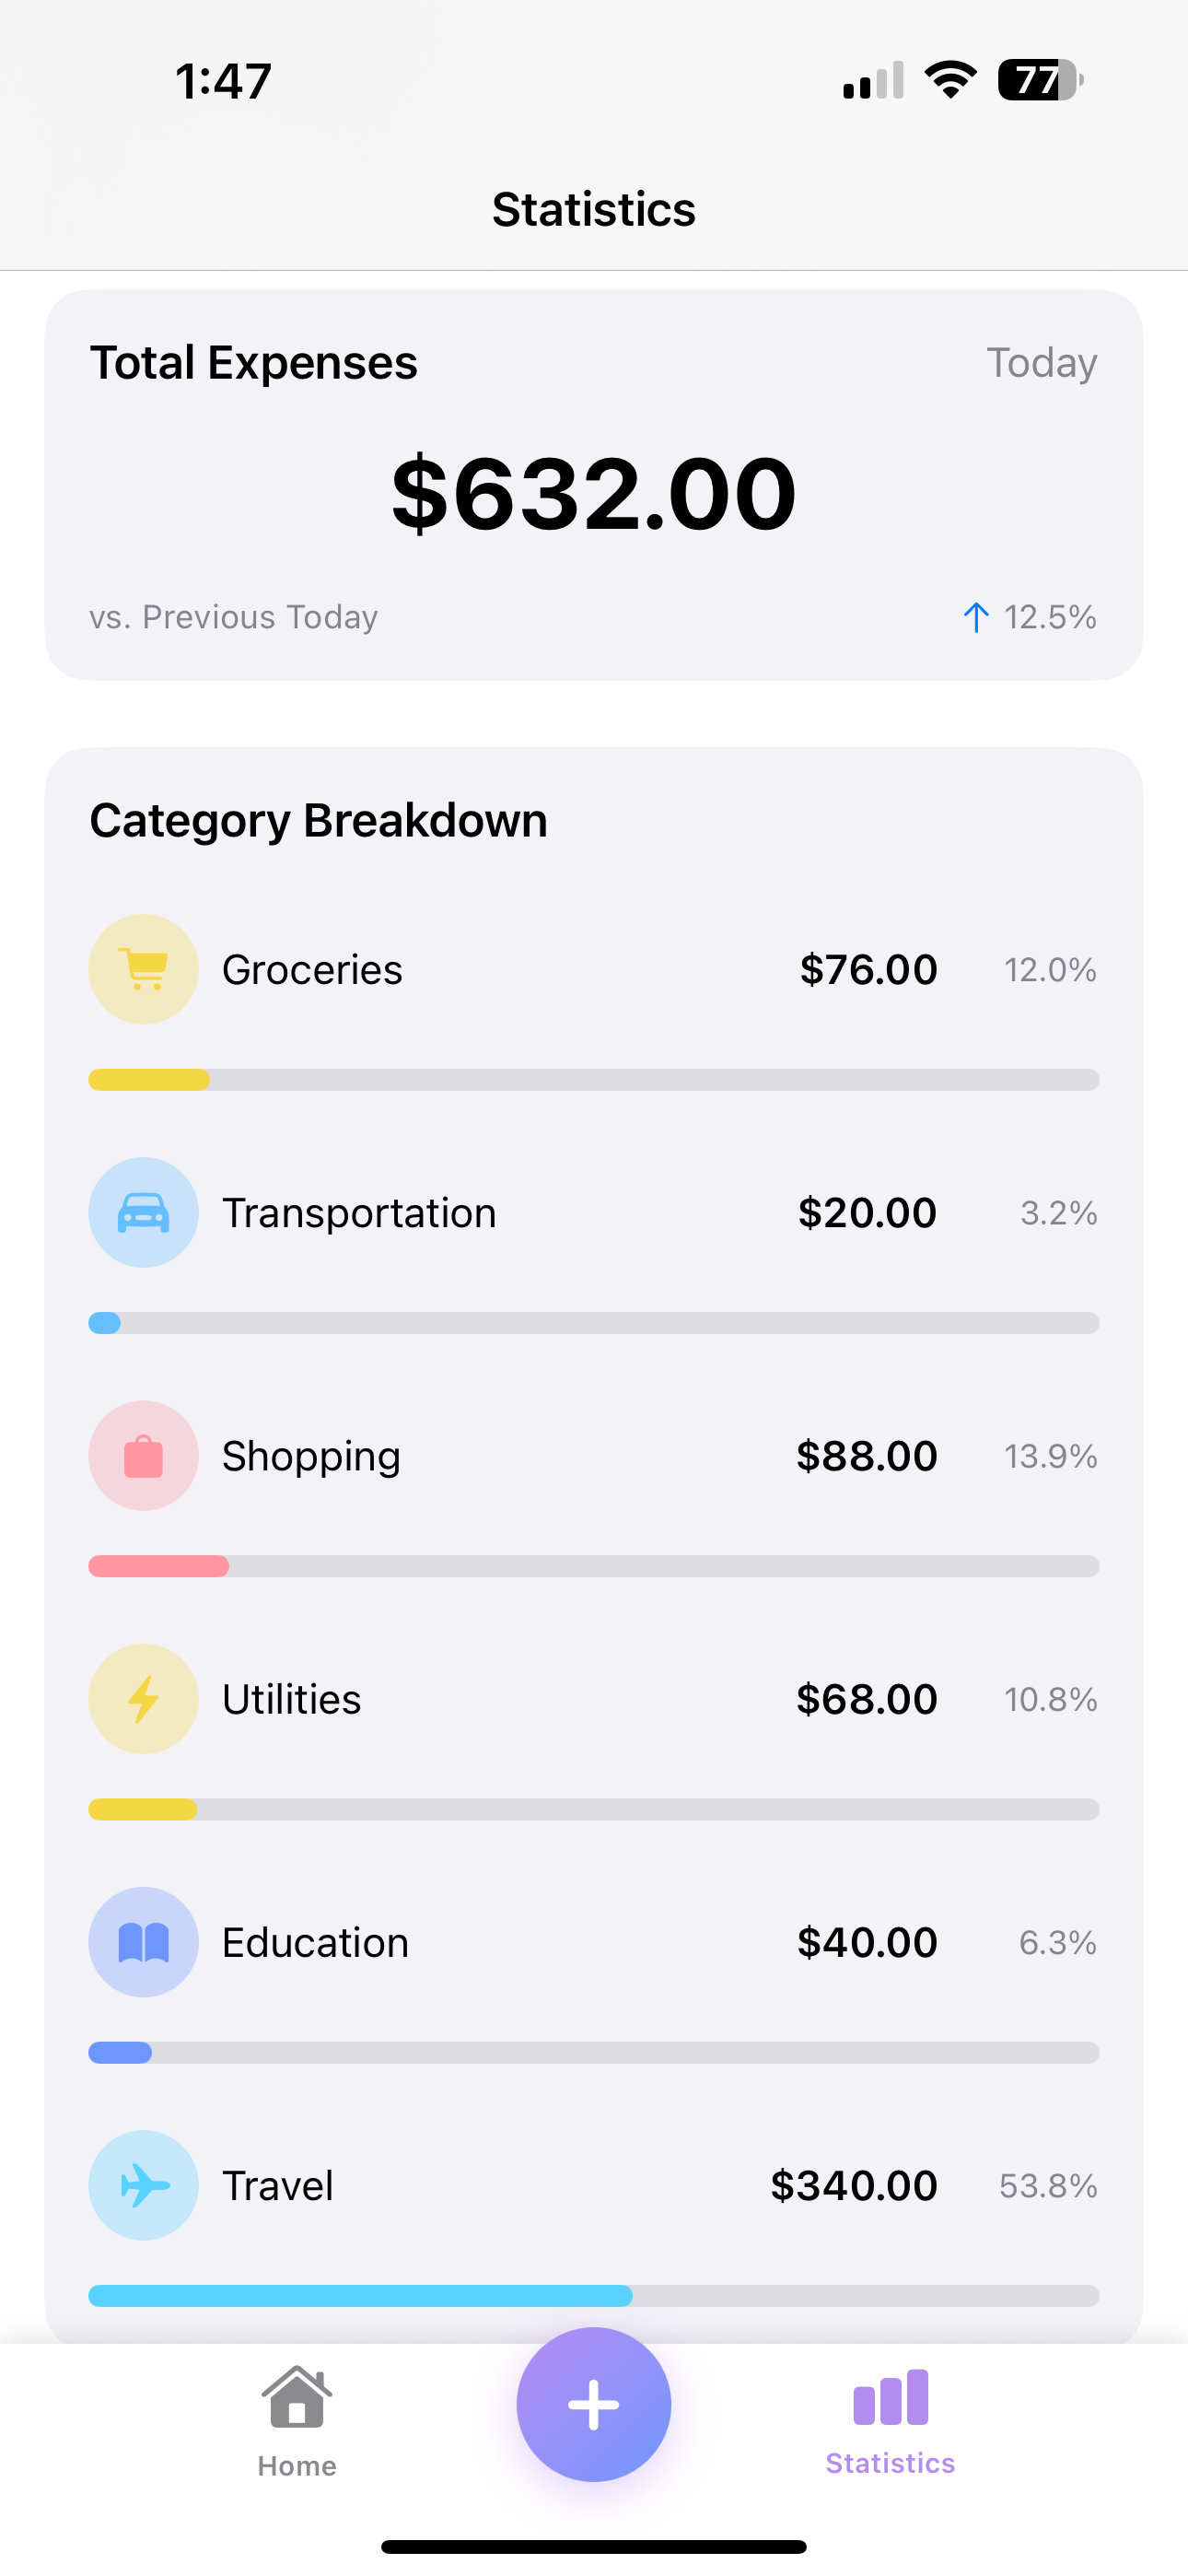This screenshot has width=1188, height=2576.
Task: Select the Groceries progress bar
Action: [x=594, y=1079]
